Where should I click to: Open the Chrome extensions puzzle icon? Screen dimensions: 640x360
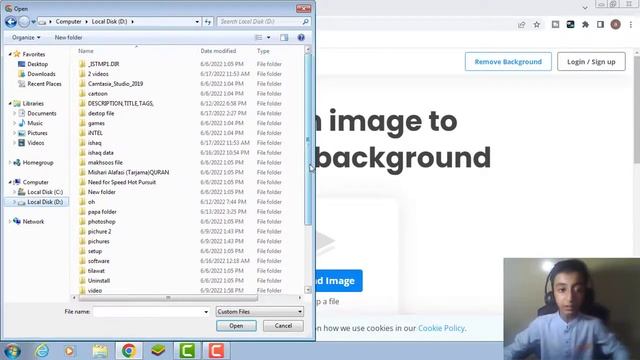click(585, 25)
